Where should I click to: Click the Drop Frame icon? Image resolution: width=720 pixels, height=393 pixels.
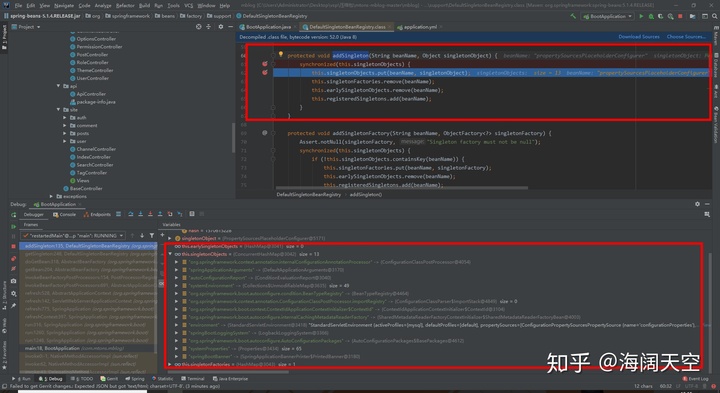pyautogui.click(x=170, y=214)
